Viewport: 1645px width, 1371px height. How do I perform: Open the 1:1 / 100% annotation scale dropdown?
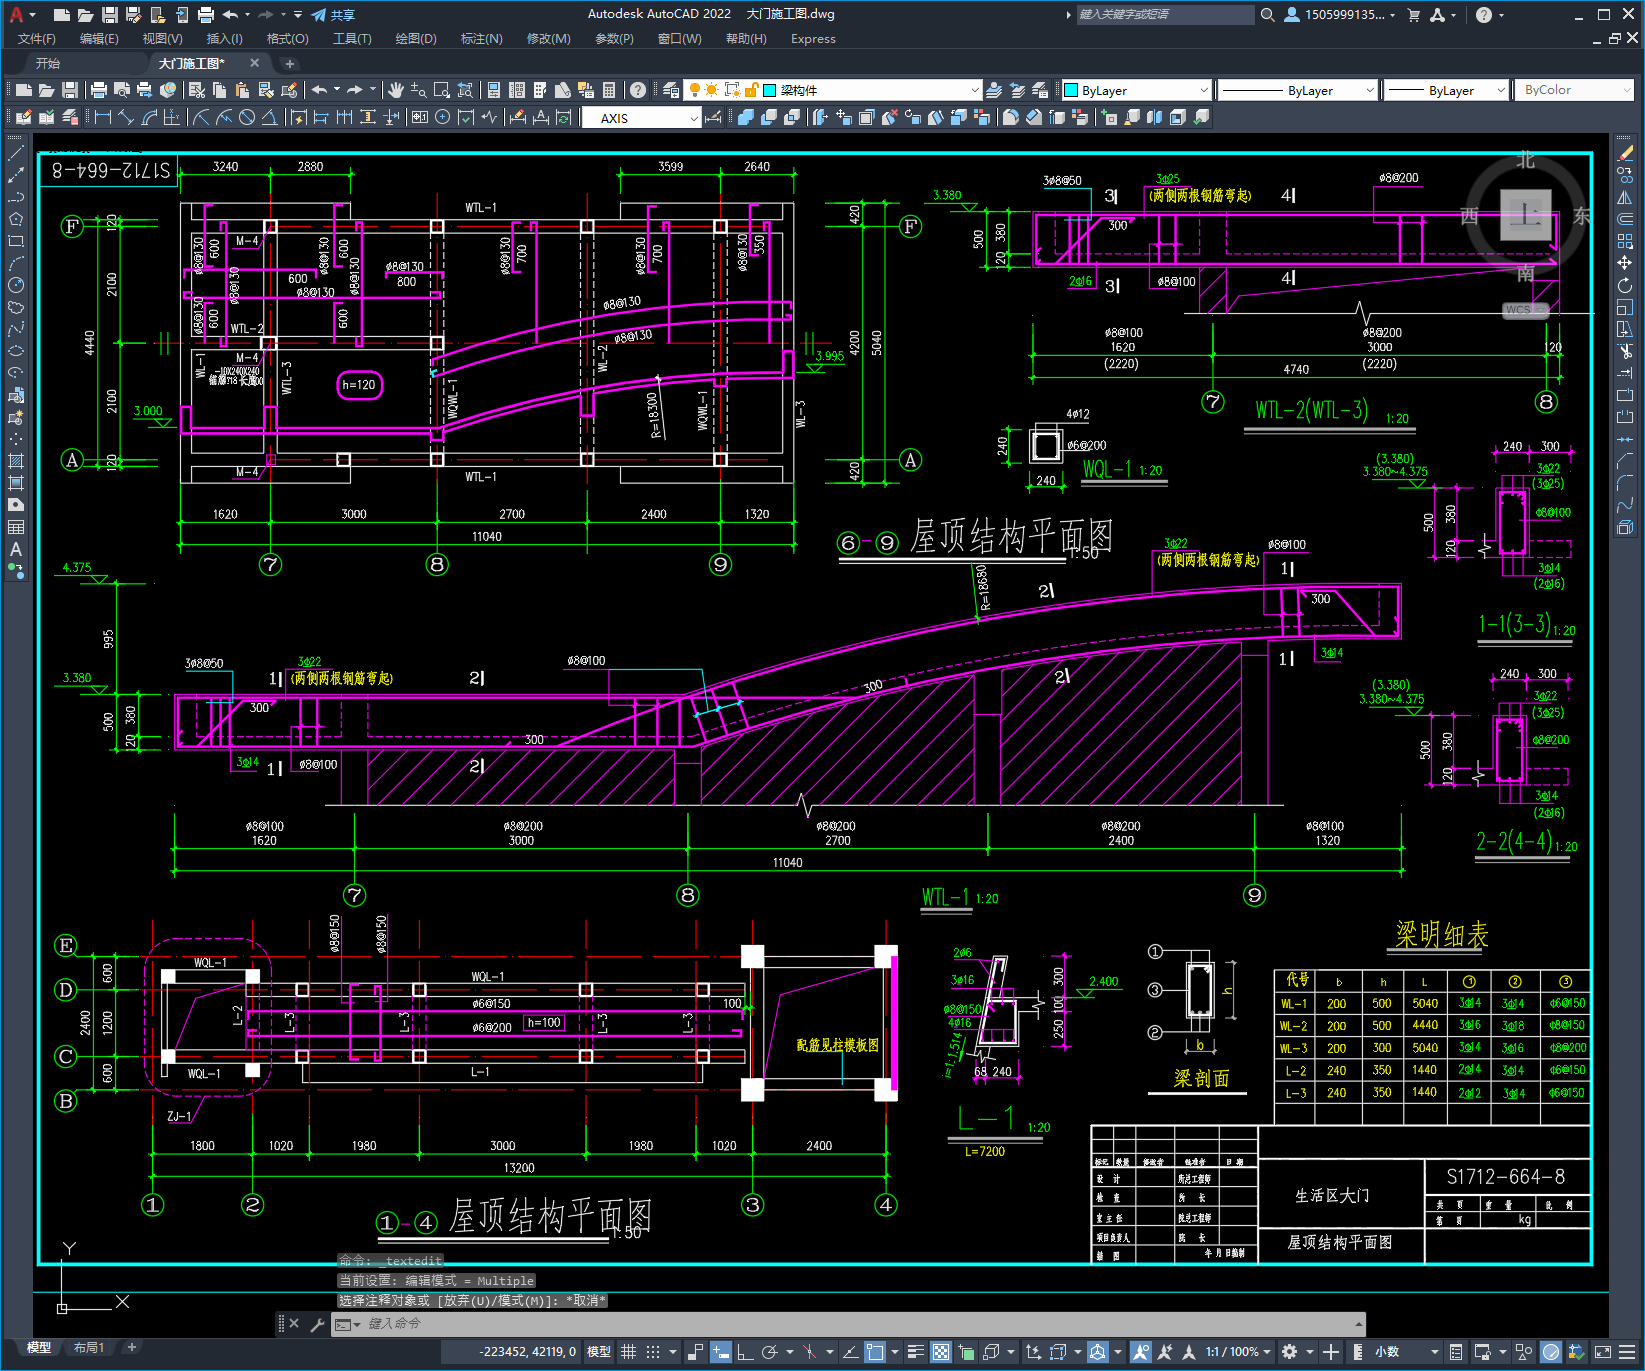1238,1352
